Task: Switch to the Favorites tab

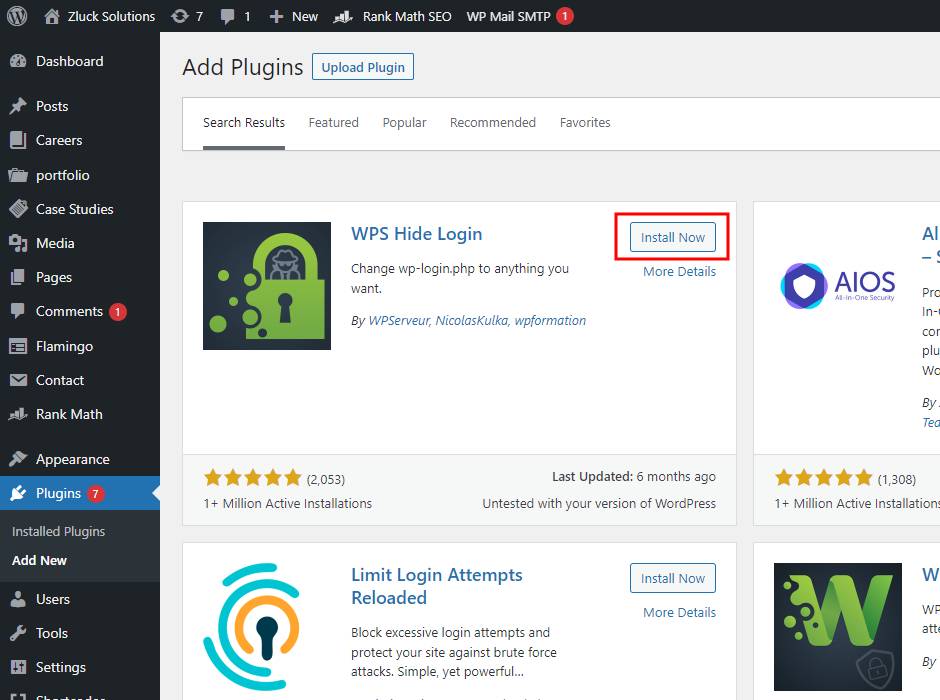Action: click(585, 122)
